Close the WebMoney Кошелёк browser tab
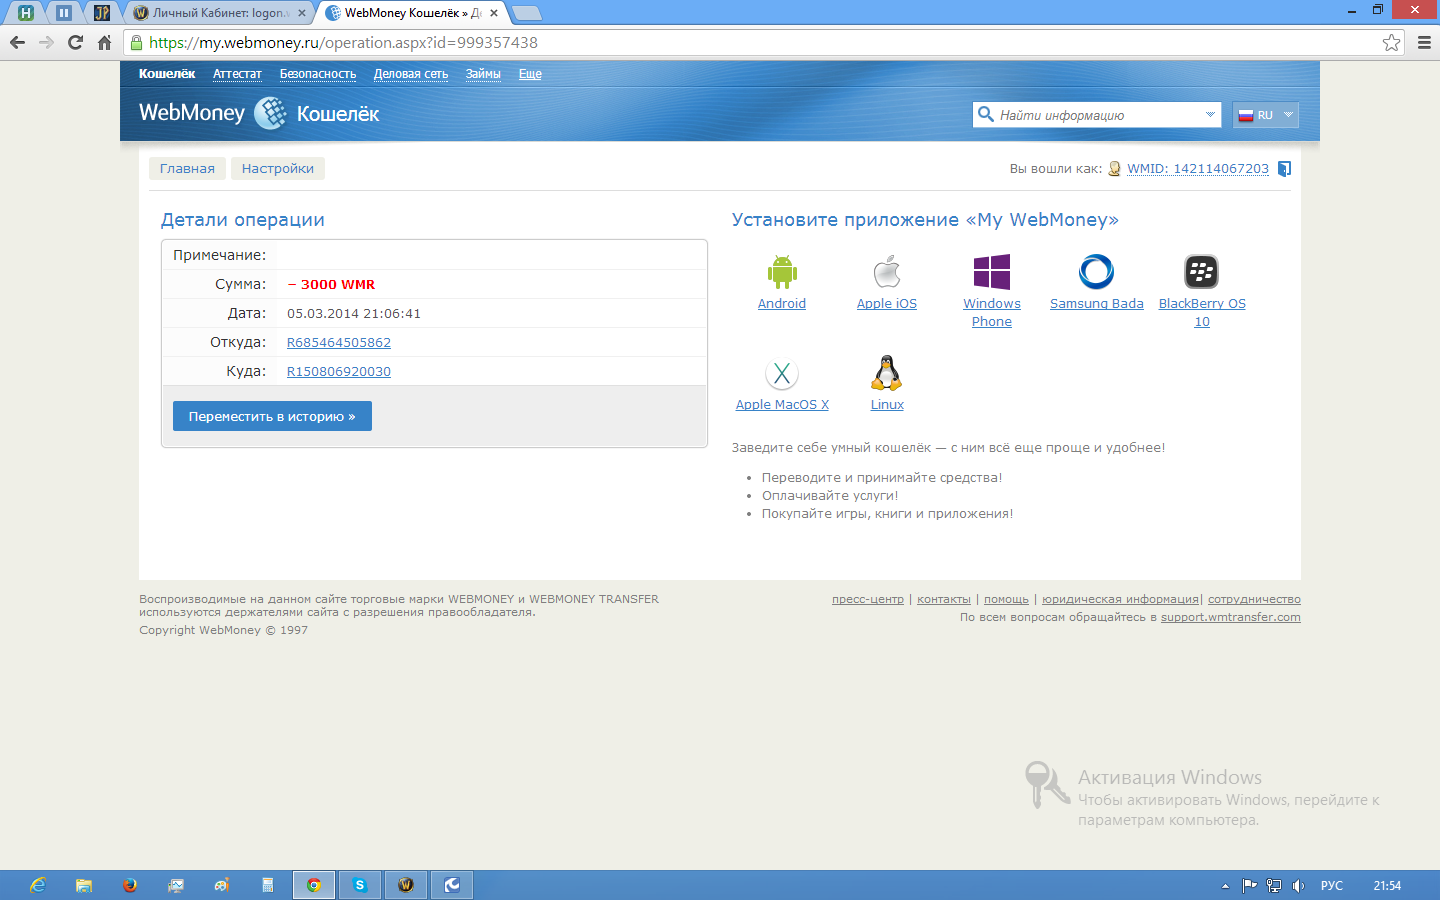The height and width of the screenshot is (900, 1440). pyautogui.click(x=494, y=13)
